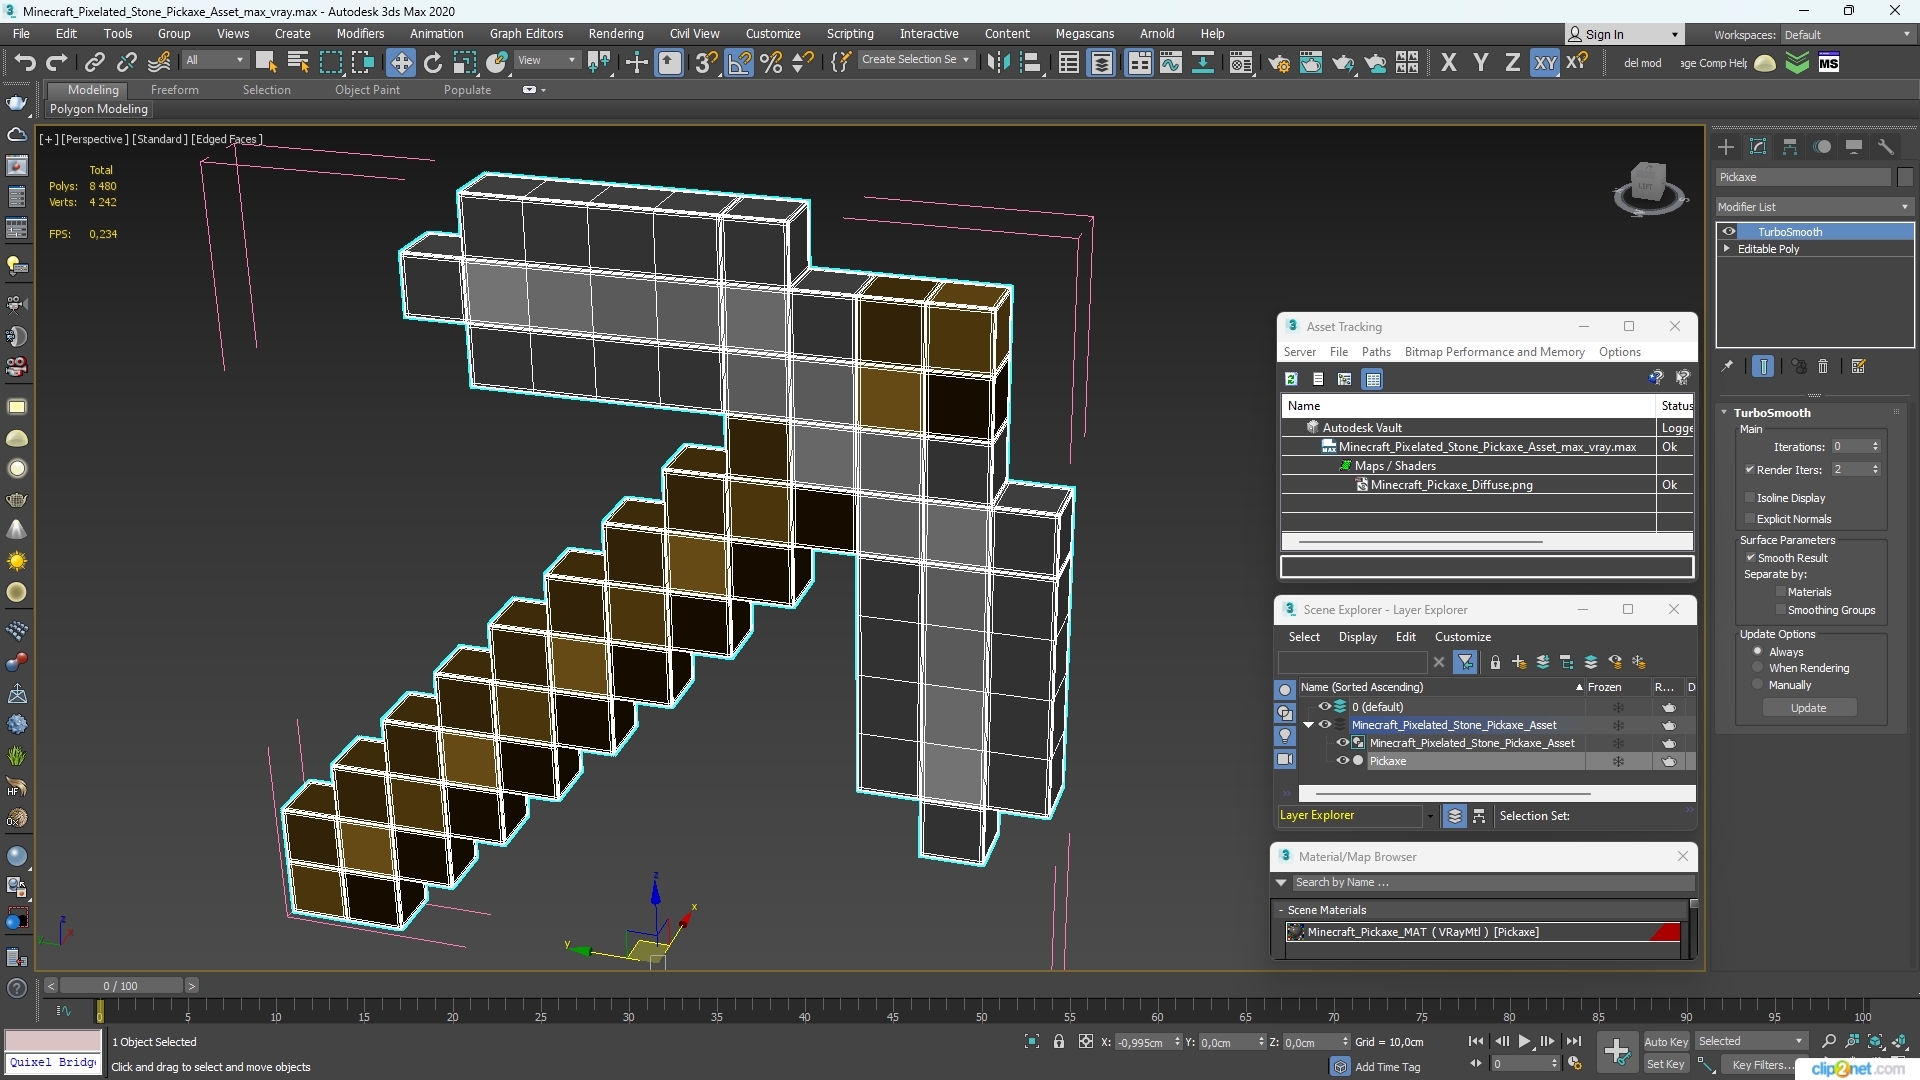Open the Utilities command panel tab
This screenshot has width=1920, height=1080.
point(1886,147)
